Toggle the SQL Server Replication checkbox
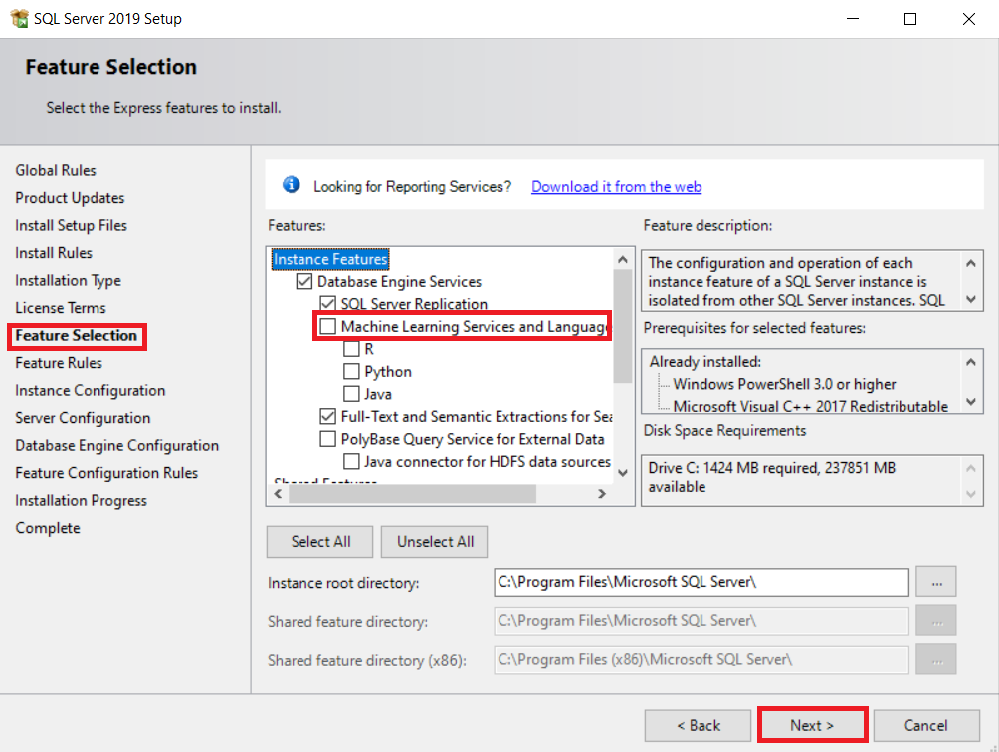 pos(327,303)
